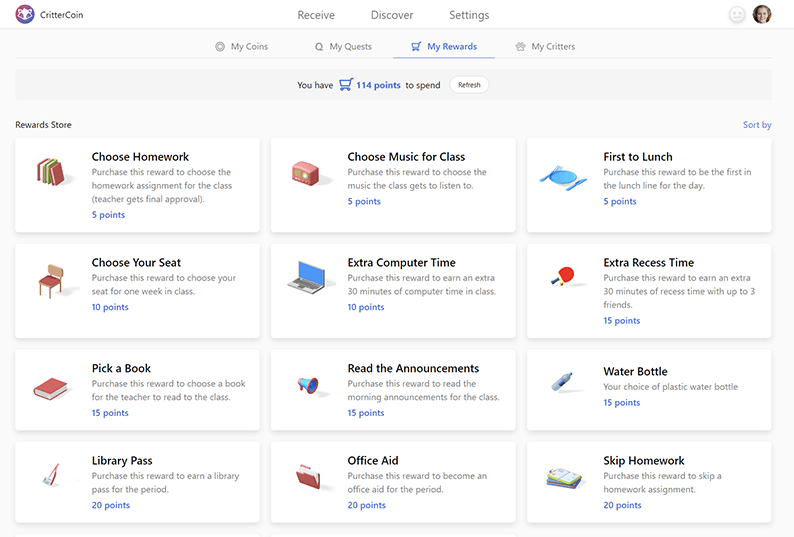Screen dimensions: 794x537
Task: Select the Extra Recess Time title
Action: 648,263
